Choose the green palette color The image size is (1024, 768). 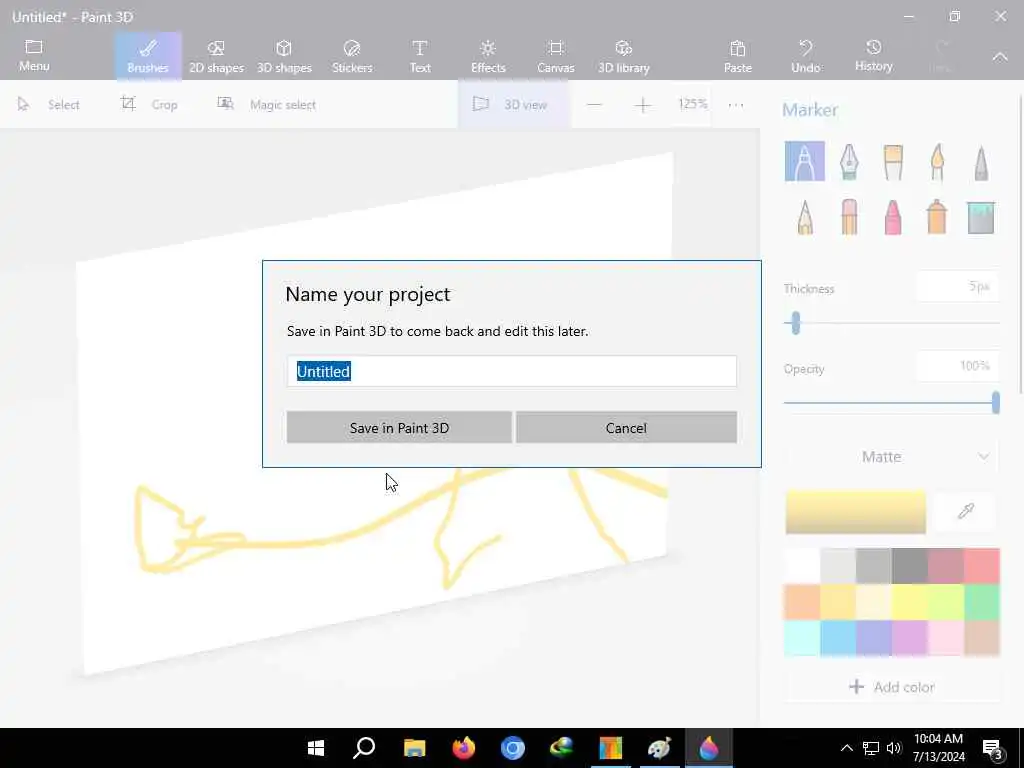982,601
